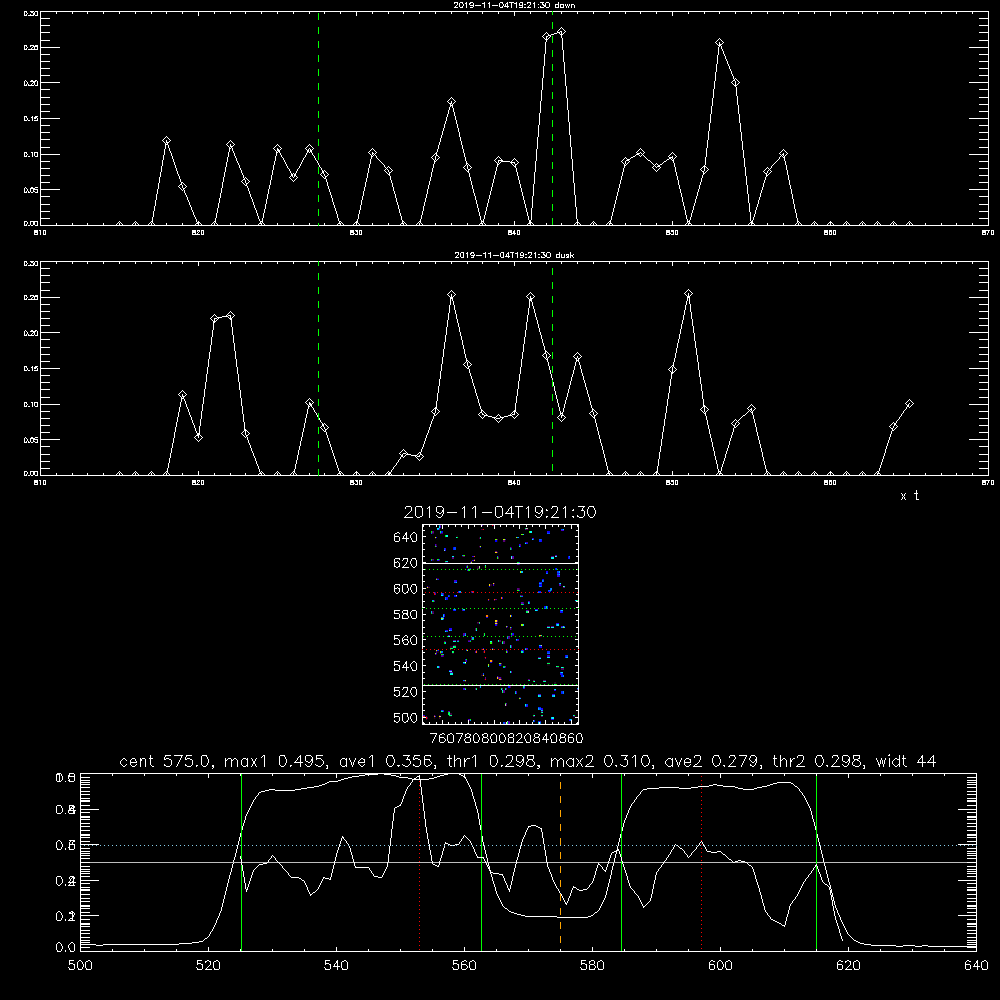This screenshot has width=1000, height=1000.
Task: Select the highest diamond peak in dawn plot
Action: pyautogui.click(x=561, y=31)
